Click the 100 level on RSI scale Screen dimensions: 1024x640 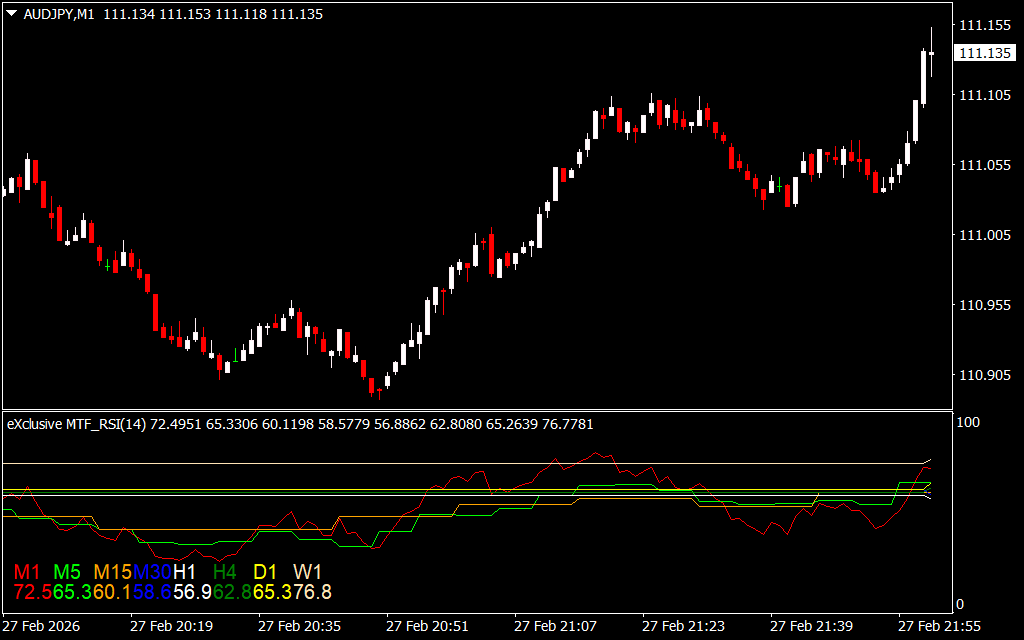969,423
